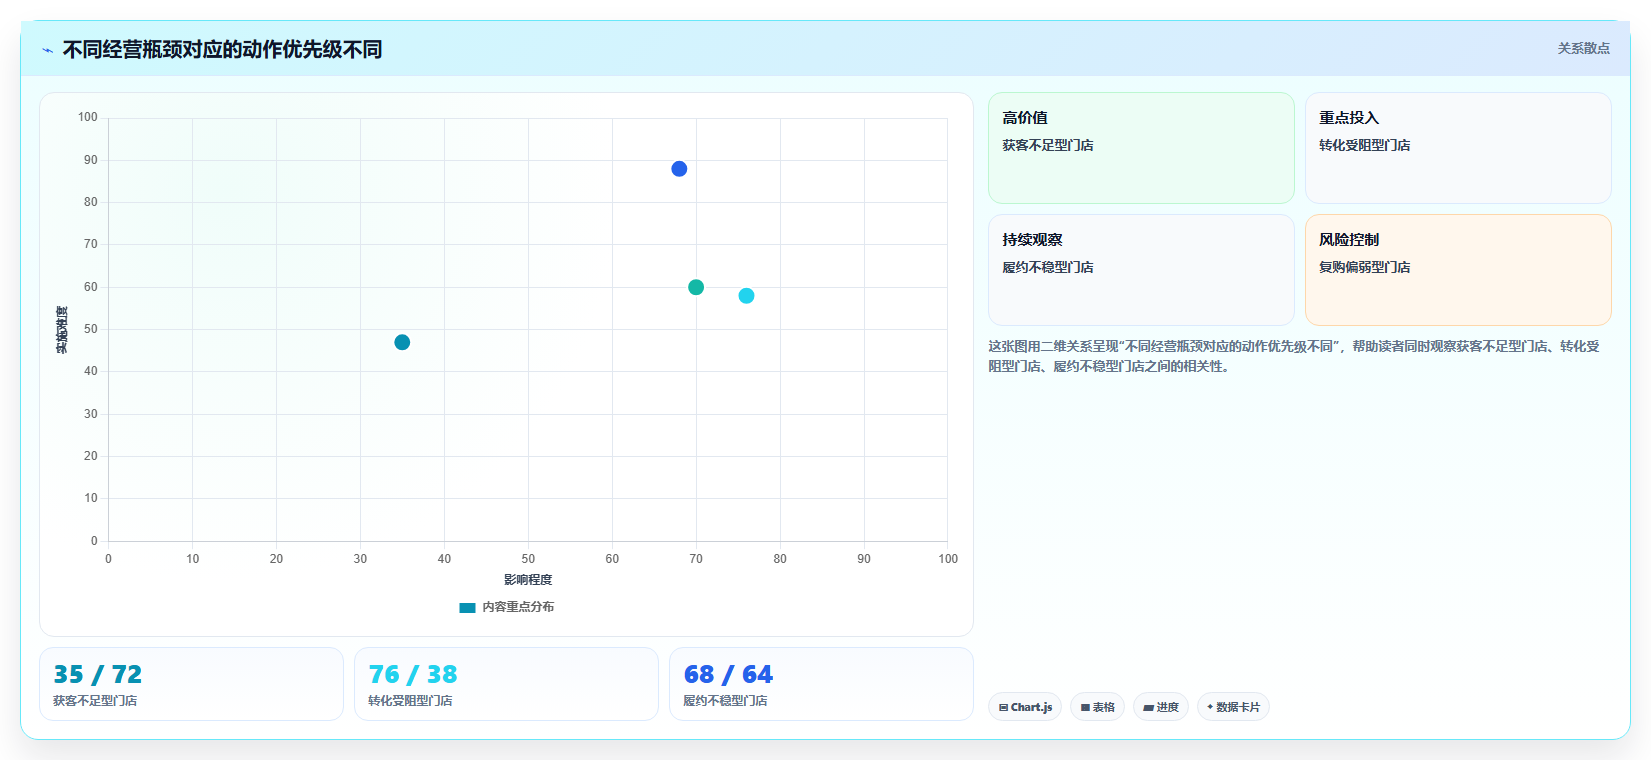Screen dimensions: 1651x760
Task: Click the 76 / 38 转化受阻型门店 stat card
Action: (506, 684)
